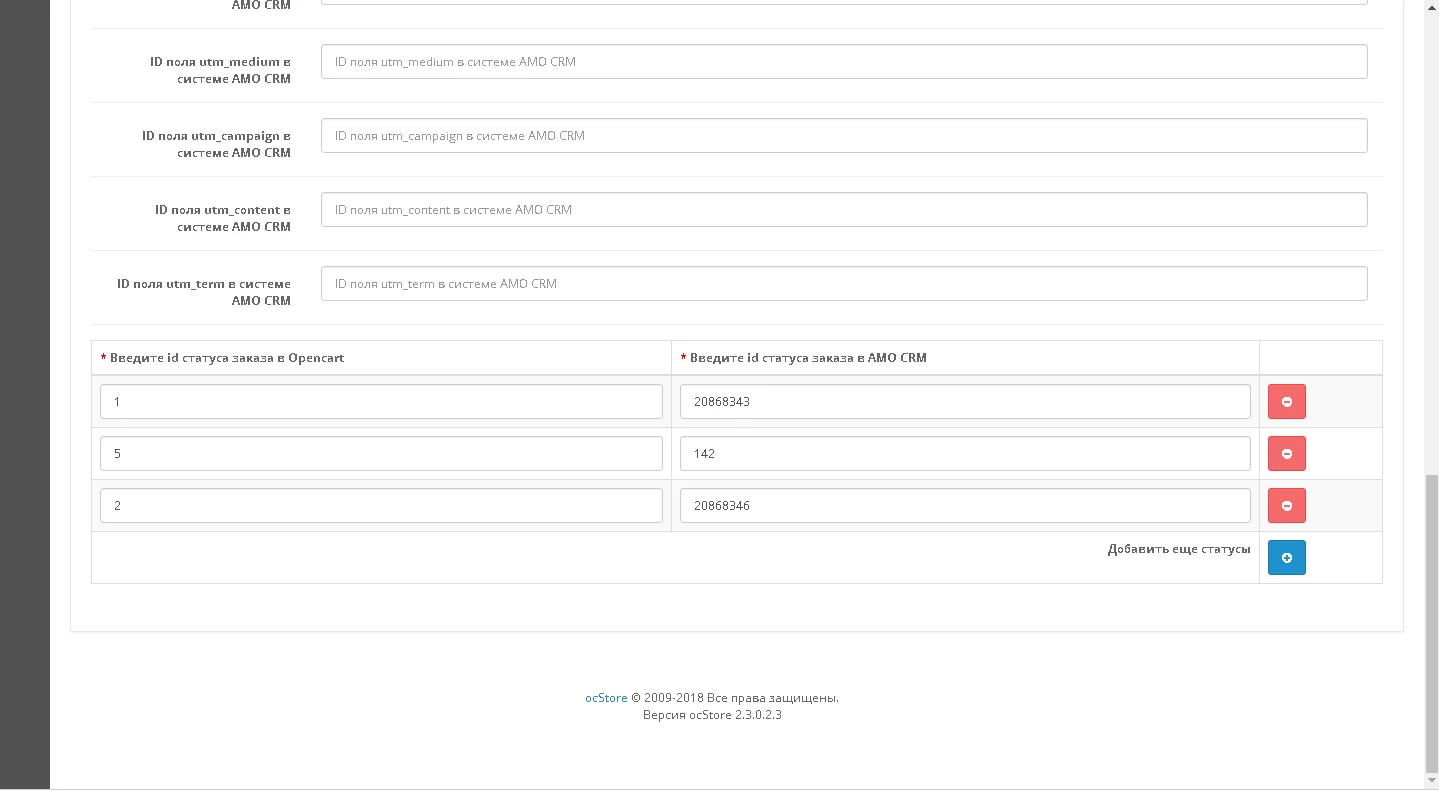This screenshot has width=1439, height=791.
Task: Click the 'Добавить еще статусы' text
Action: (x=1179, y=549)
